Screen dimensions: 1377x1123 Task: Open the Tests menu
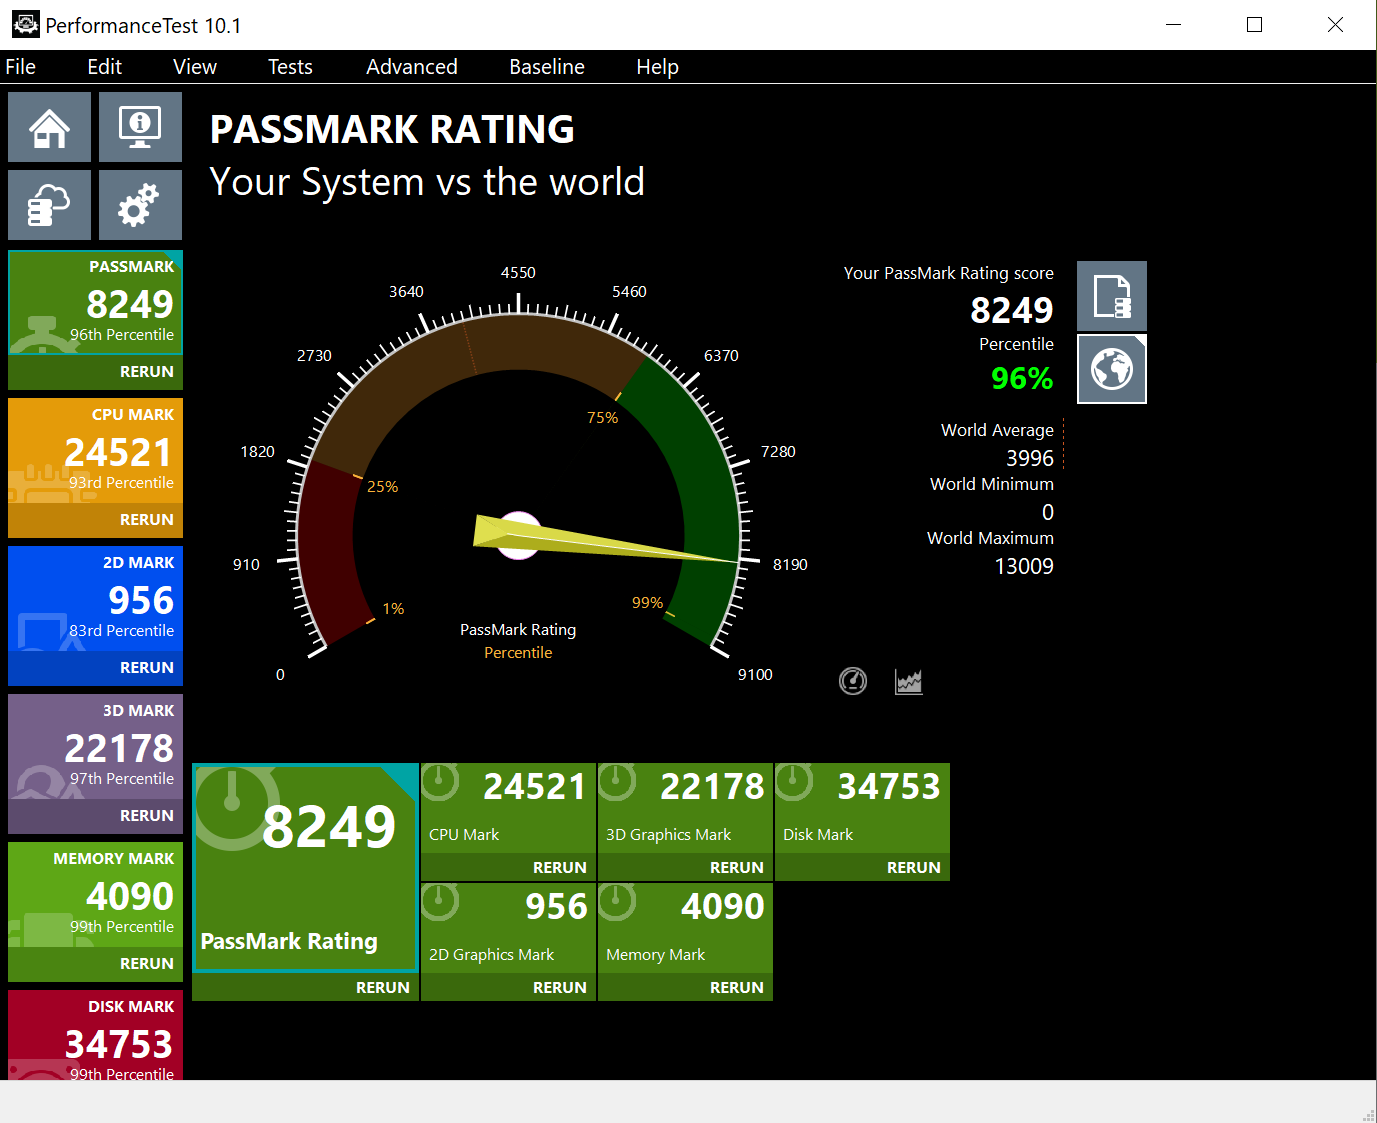coord(290,67)
